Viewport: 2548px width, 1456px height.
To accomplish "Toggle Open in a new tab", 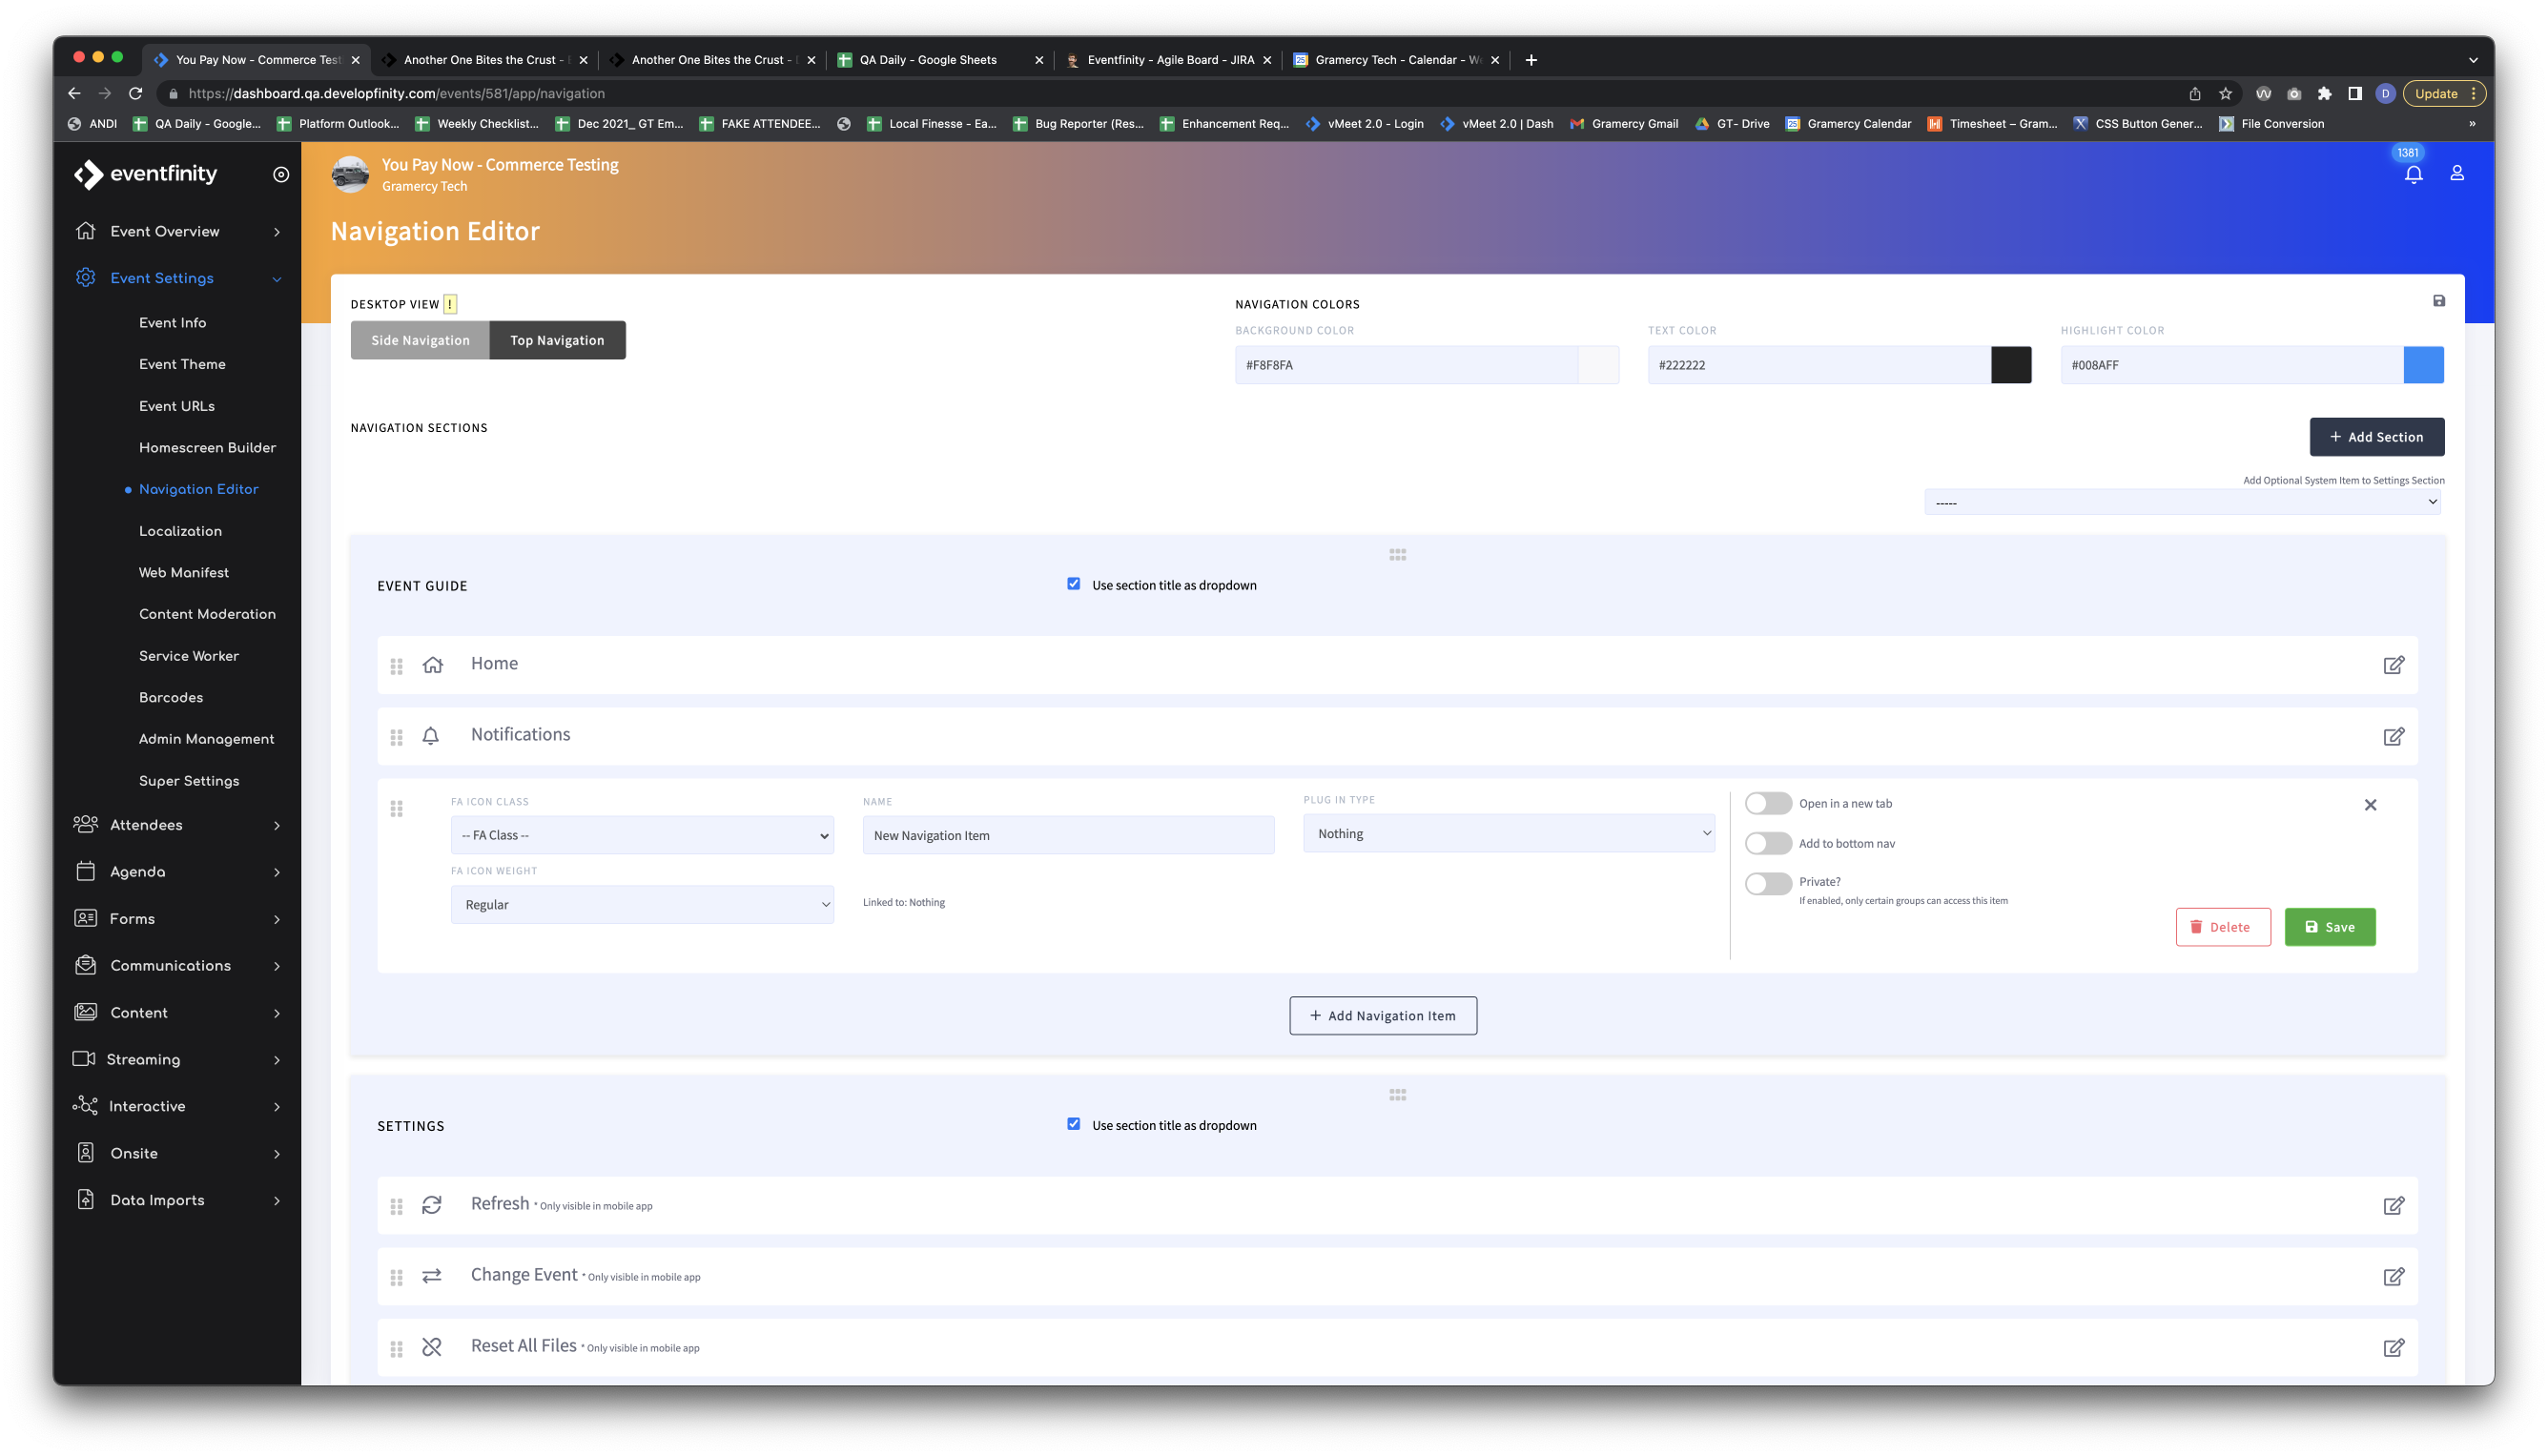I will pos(1767,804).
